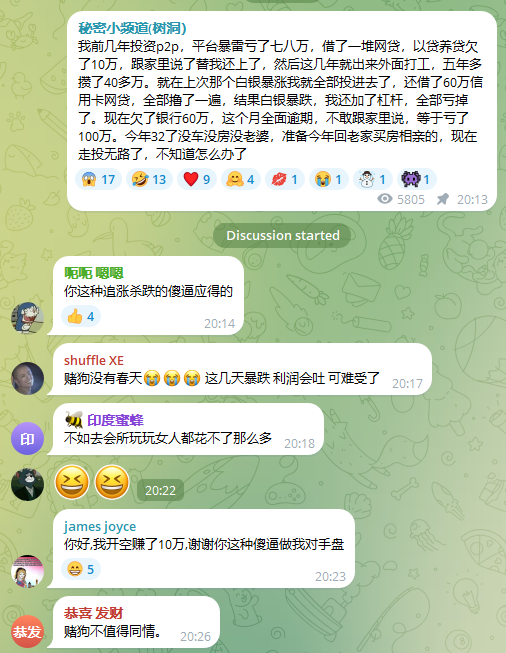This screenshot has height=653, width=506.
Task: Click the crying face reaction on channel post
Action: click(x=329, y=179)
